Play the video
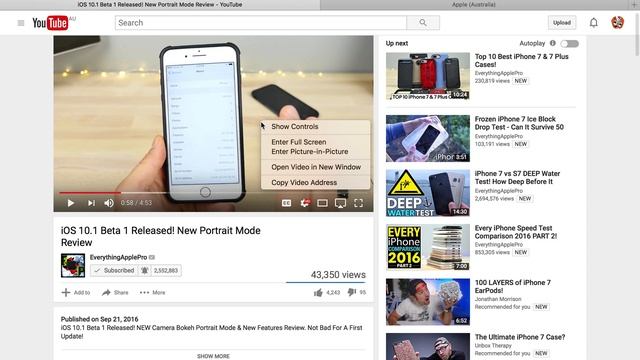This screenshot has height=360, width=640. [x=71, y=203]
